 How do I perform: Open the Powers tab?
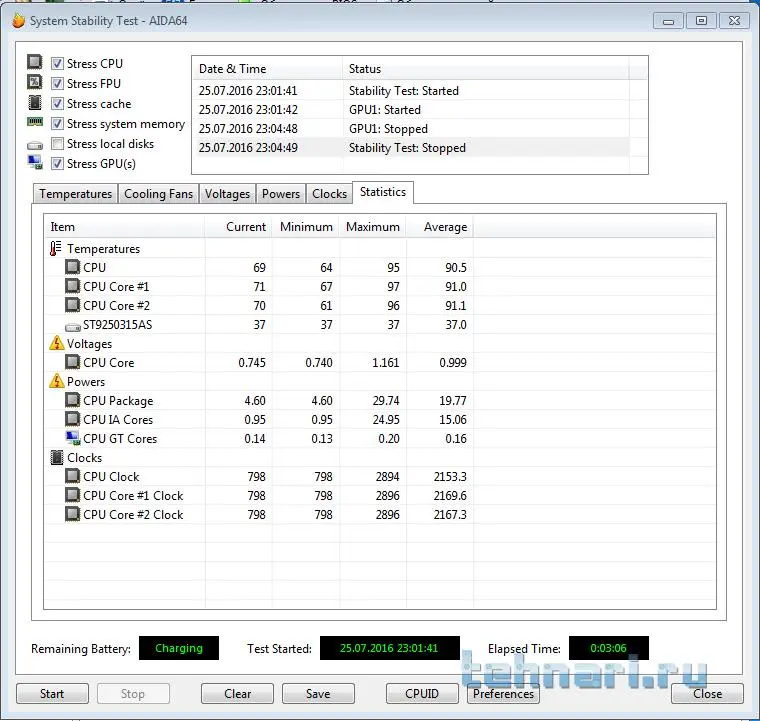click(281, 194)
